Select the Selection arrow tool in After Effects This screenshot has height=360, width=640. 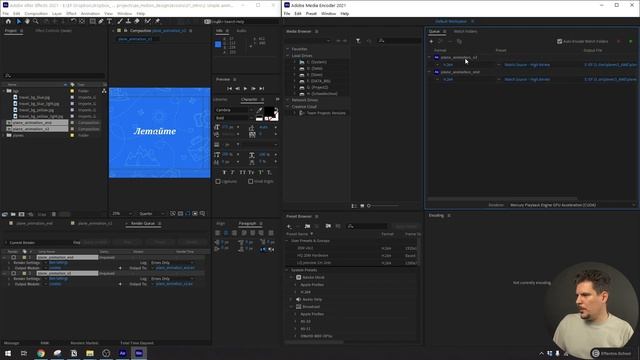tap(19, 21)
